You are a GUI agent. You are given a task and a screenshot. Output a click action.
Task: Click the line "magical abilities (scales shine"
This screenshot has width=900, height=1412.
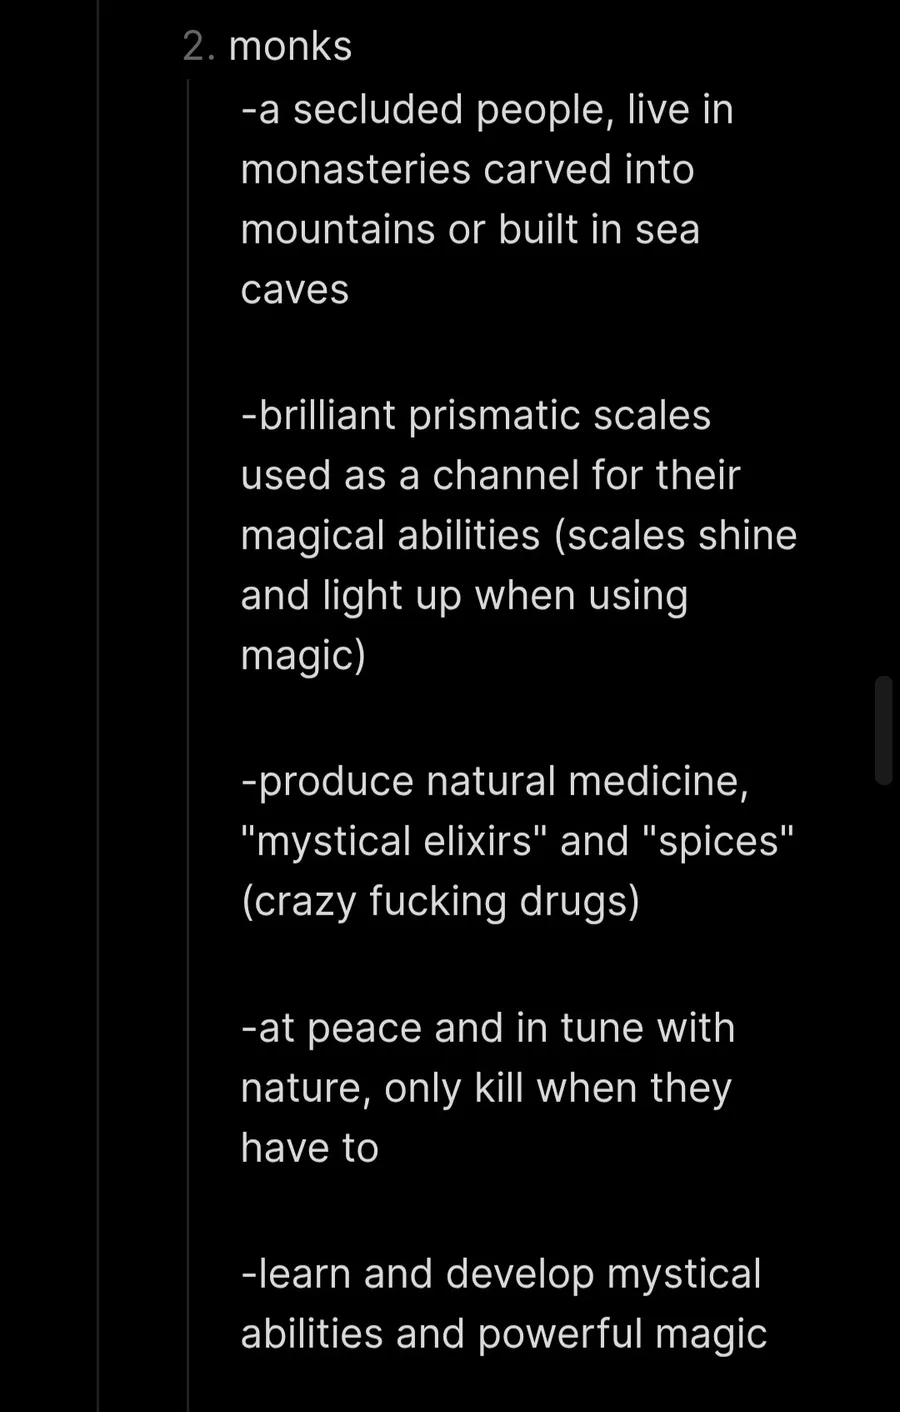click(x=519, y=536)
